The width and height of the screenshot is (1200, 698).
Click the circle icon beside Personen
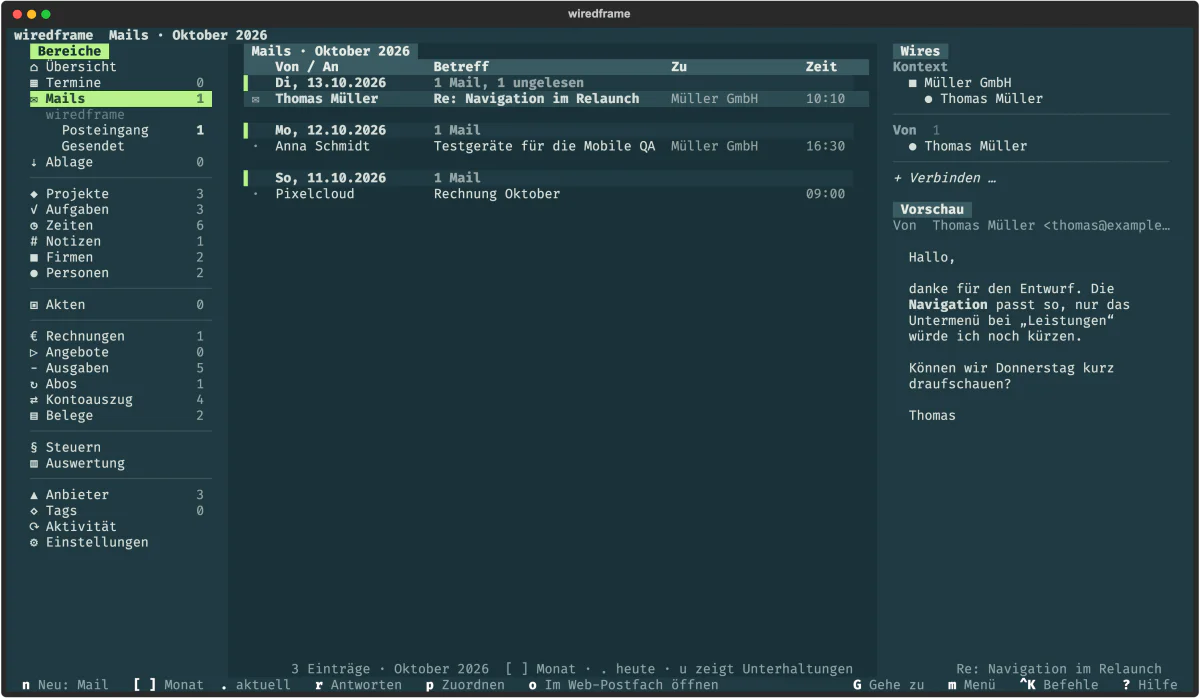pyautogui.click(x=34, y=273)
